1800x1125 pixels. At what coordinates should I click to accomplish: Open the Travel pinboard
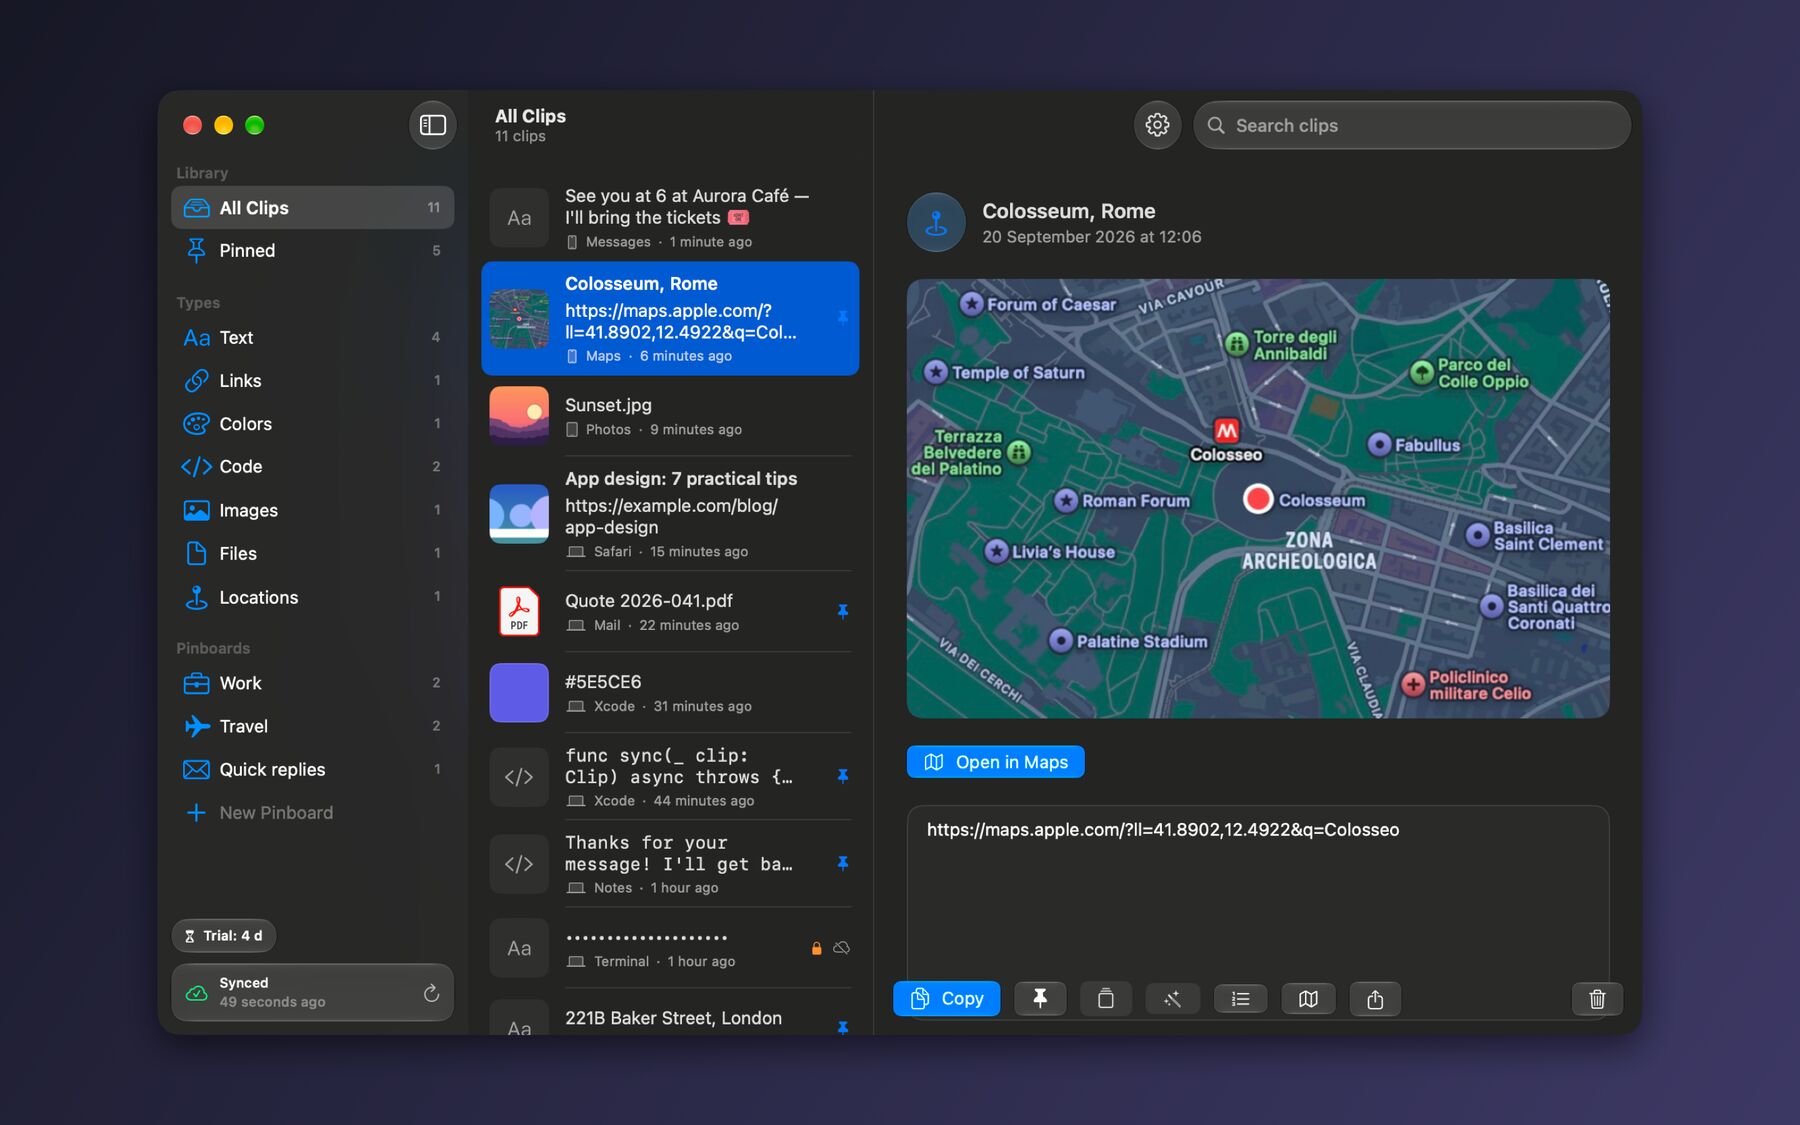(313, 727)
